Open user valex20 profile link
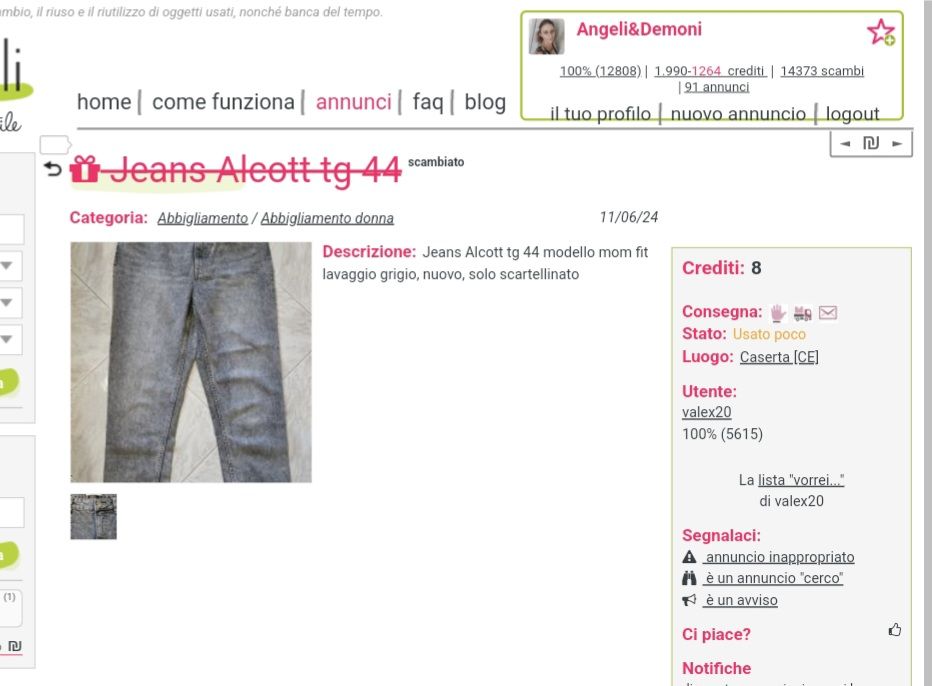 point(707,412)
